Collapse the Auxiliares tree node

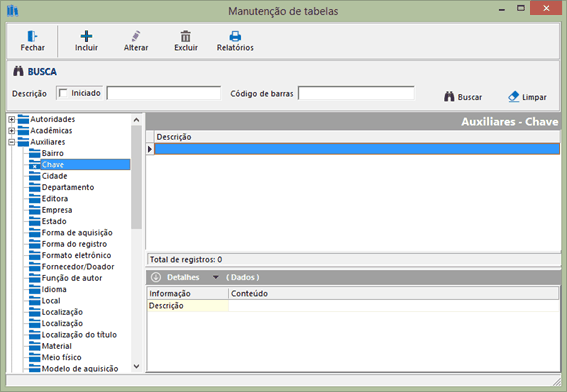coord(12,142)
